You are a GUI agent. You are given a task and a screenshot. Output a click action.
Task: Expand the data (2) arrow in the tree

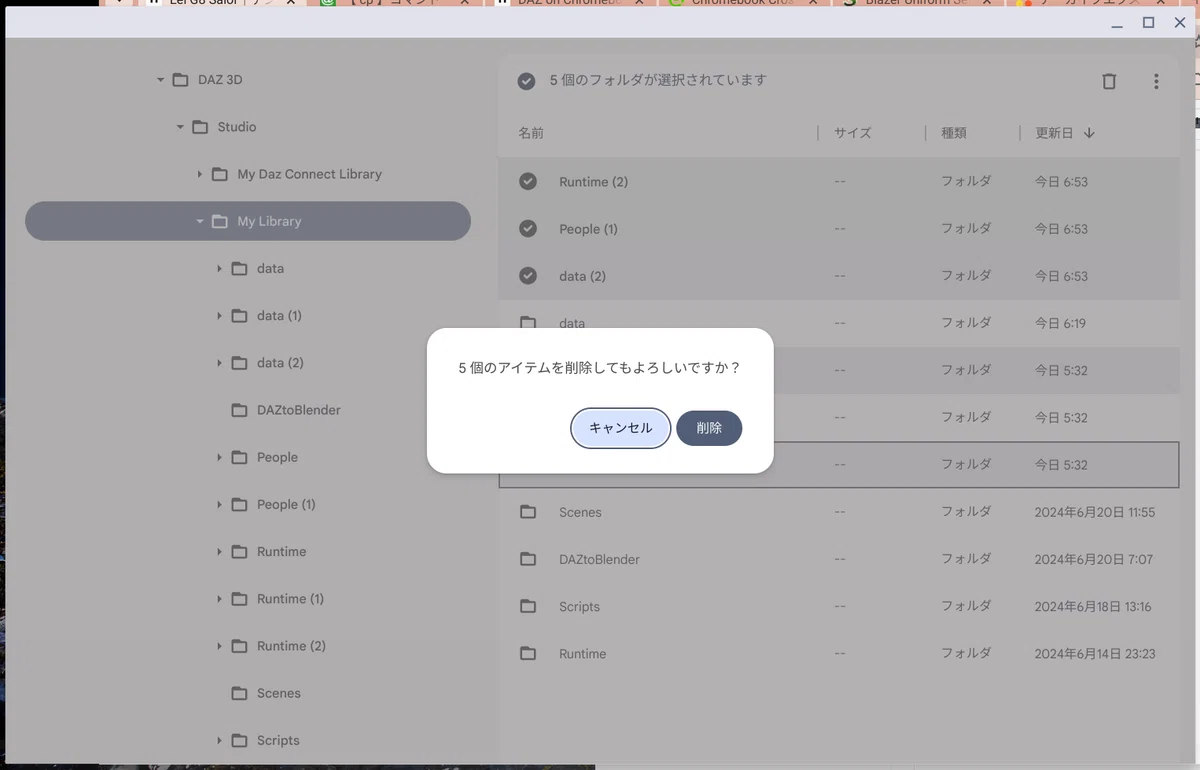click(219, 363)
